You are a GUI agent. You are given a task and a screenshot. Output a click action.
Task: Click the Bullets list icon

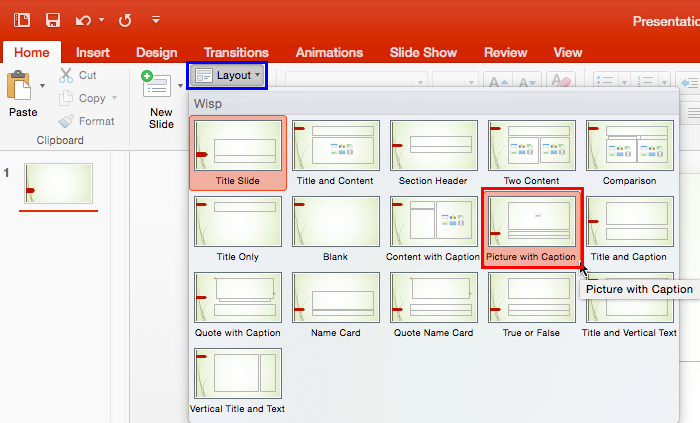coord(605,81)
